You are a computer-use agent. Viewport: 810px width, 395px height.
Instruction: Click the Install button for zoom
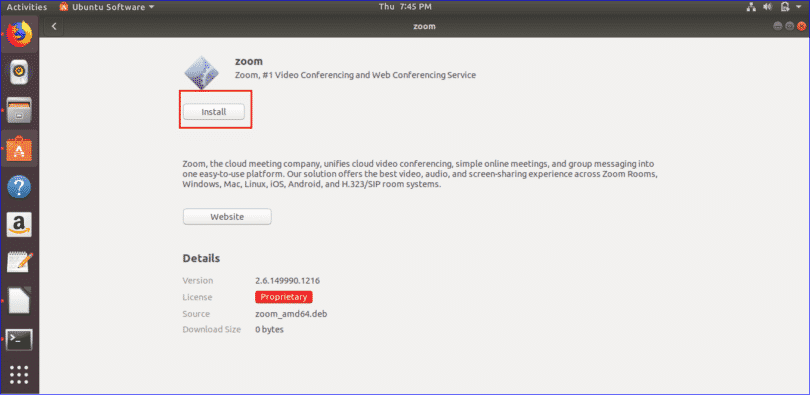pyautogui.click(x=213, y=112)
